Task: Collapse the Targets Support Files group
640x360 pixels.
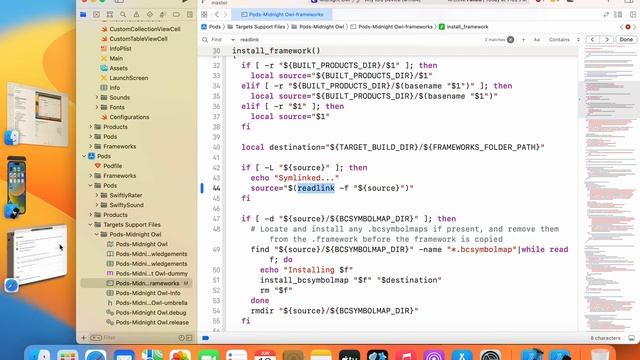Action: tap(90, 224)
